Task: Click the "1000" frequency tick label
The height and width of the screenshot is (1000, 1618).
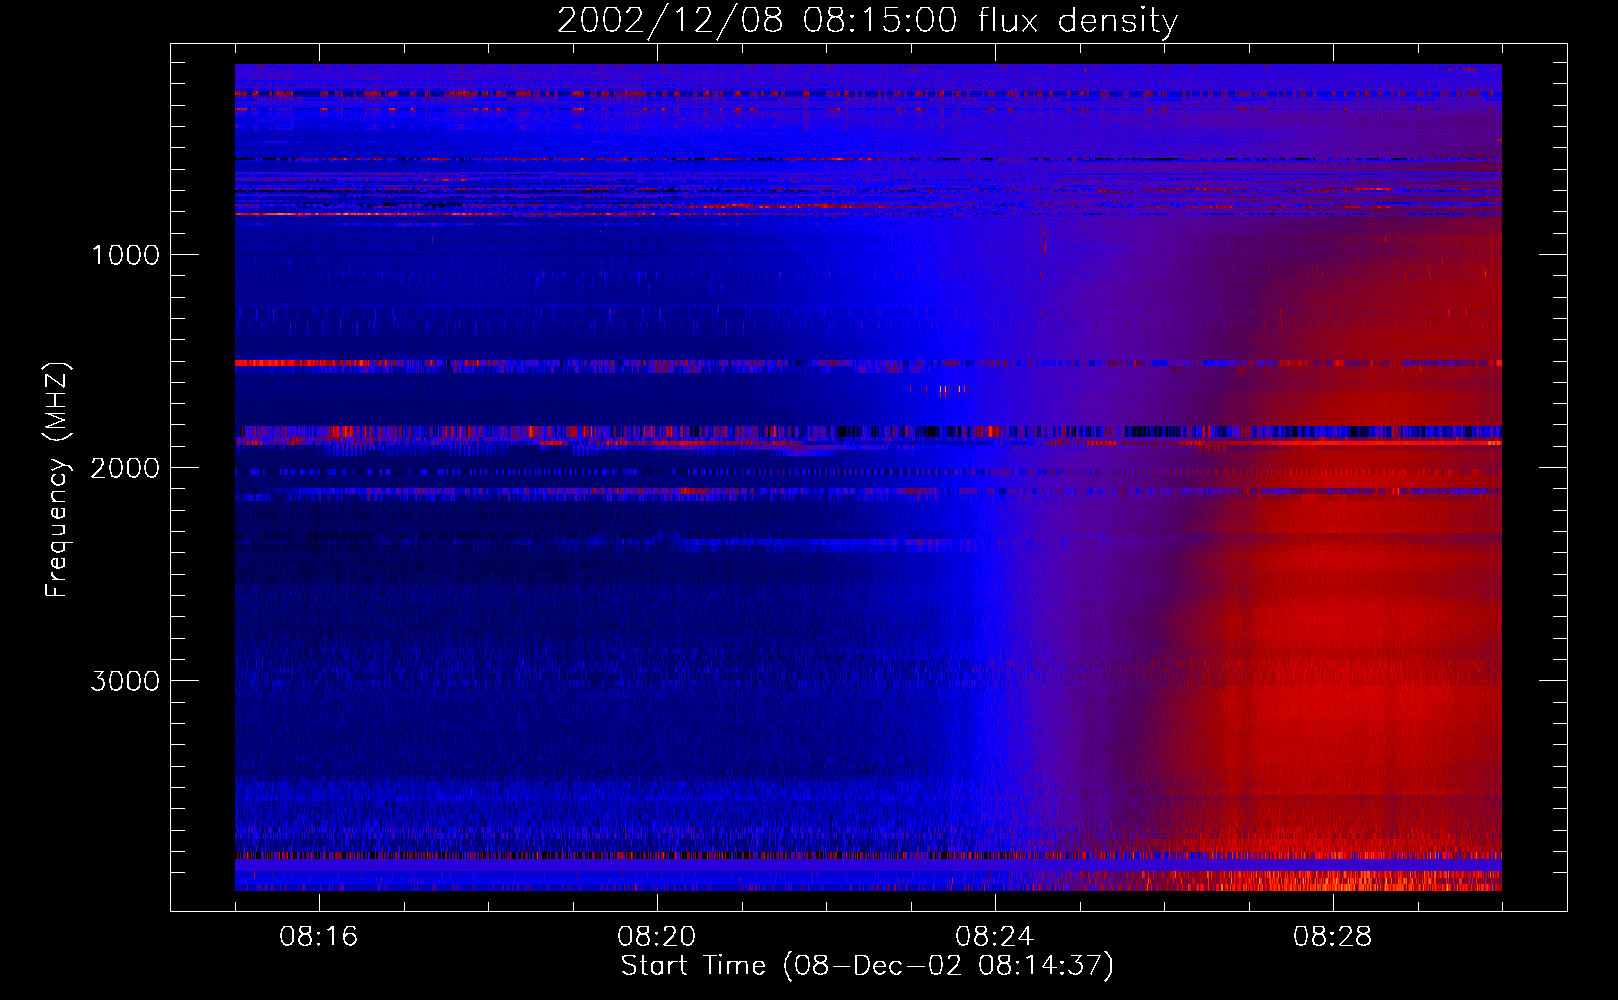Action: pyautogui.click(x=125, y=255)
